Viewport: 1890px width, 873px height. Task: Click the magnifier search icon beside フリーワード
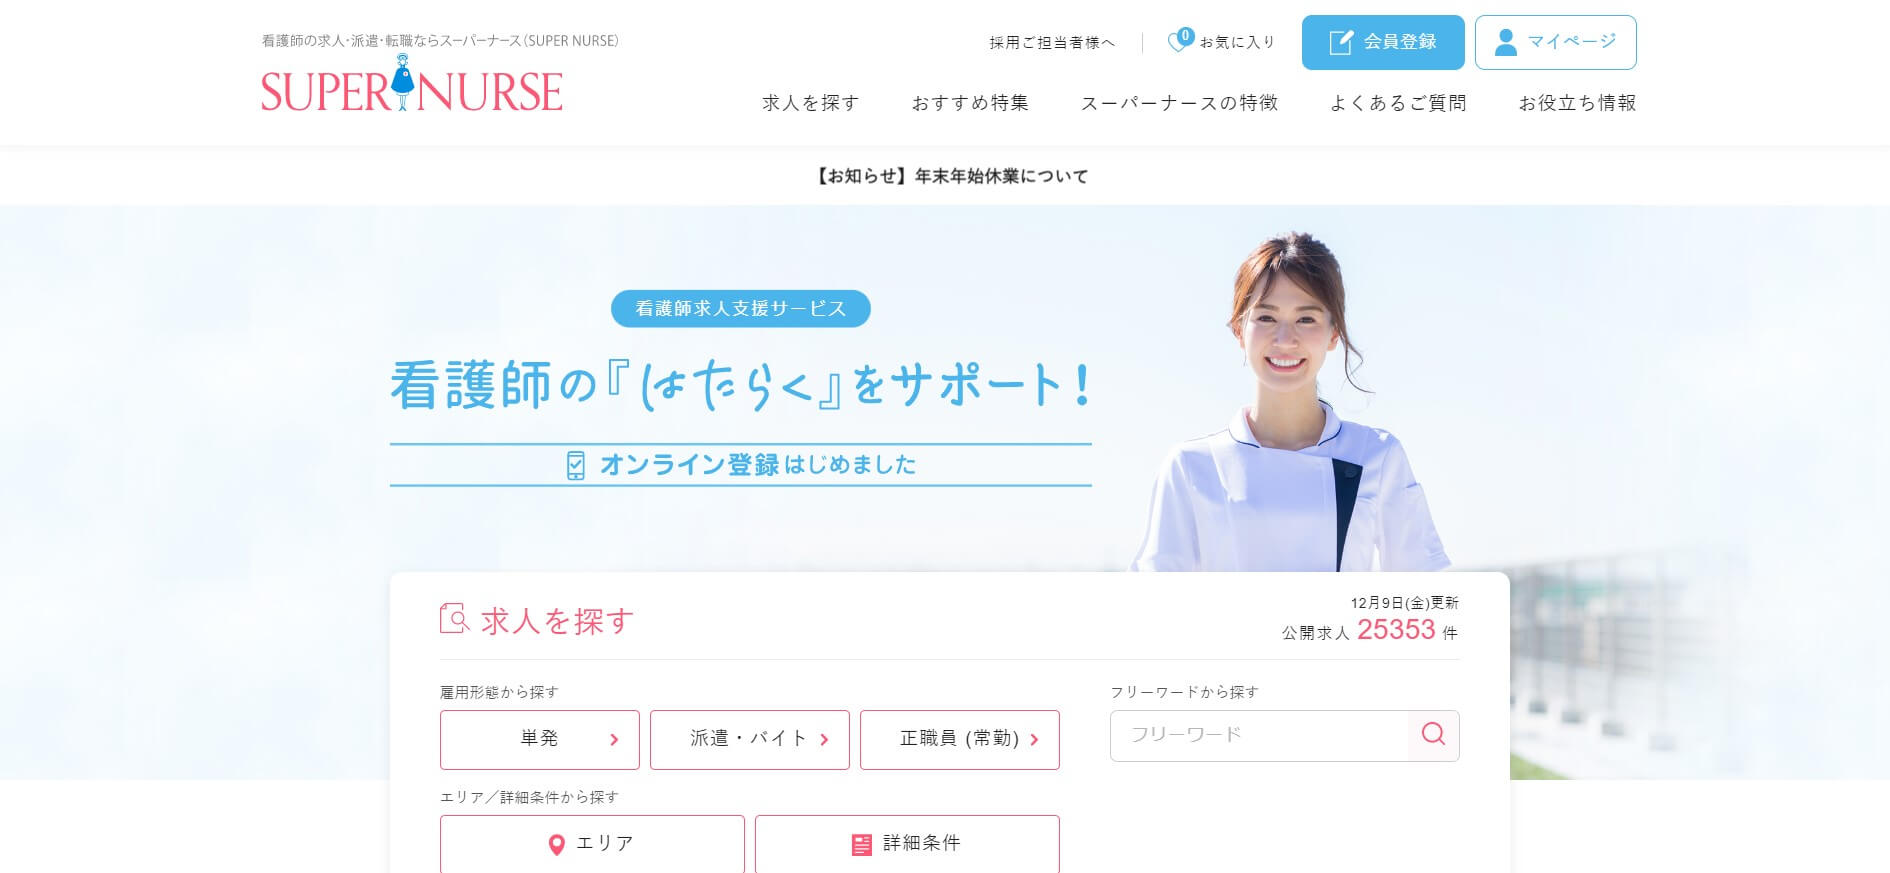pos(1433,735)
